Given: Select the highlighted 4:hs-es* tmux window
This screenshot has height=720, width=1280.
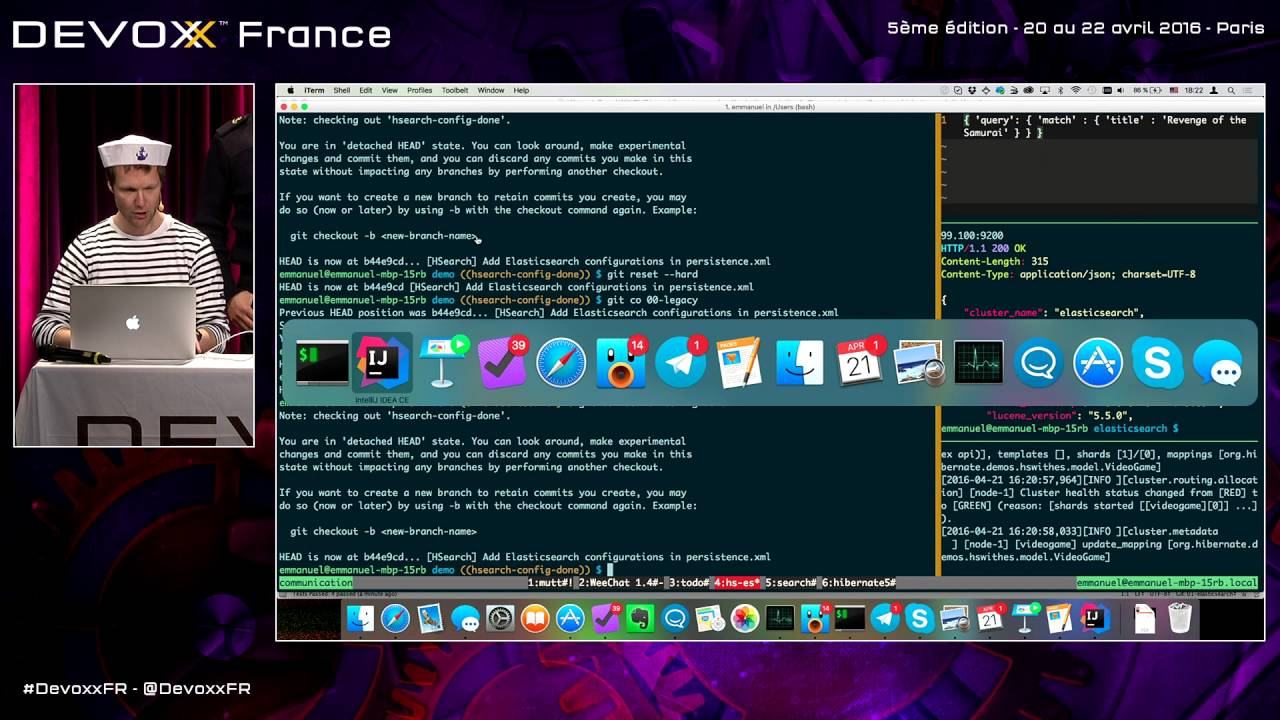Looking at the screenshot, I should 737,583.
